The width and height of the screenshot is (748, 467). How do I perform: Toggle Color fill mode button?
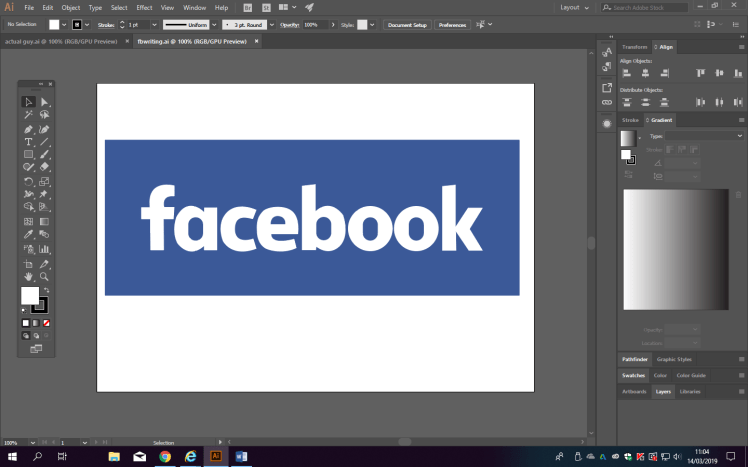(26, 323)
